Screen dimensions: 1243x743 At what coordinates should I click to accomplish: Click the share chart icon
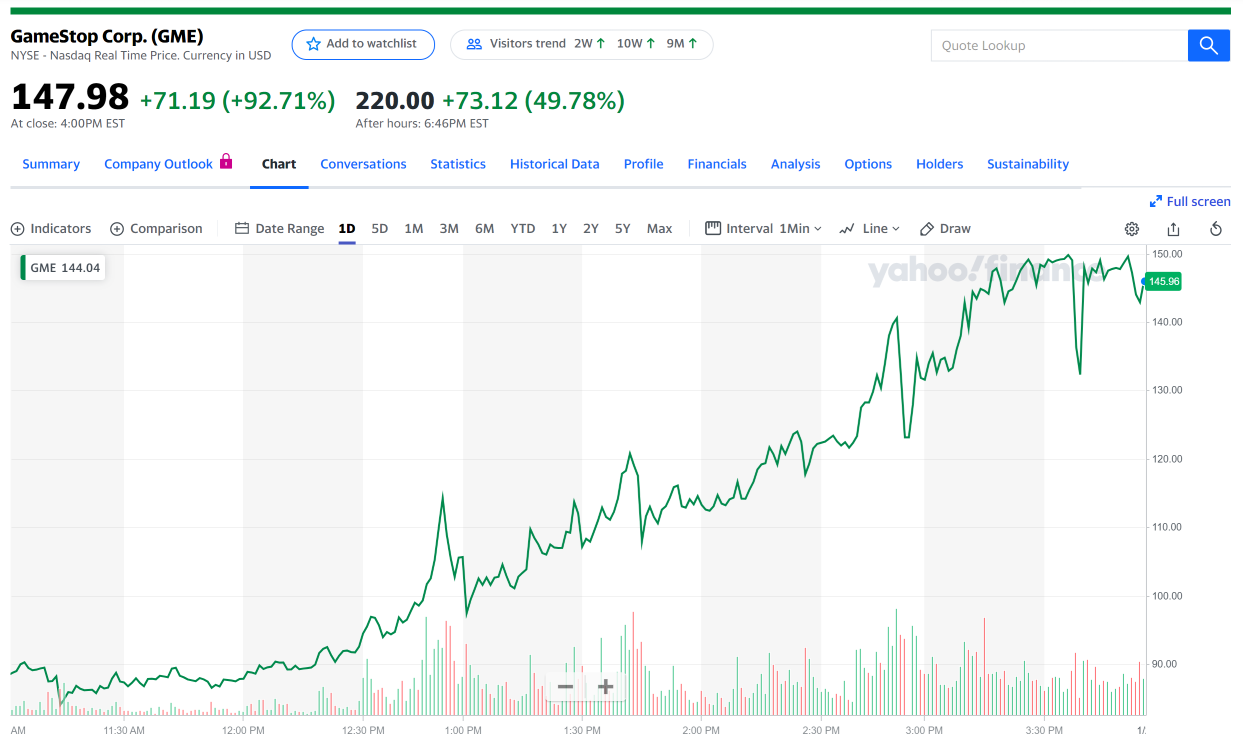coord(1173,229)
